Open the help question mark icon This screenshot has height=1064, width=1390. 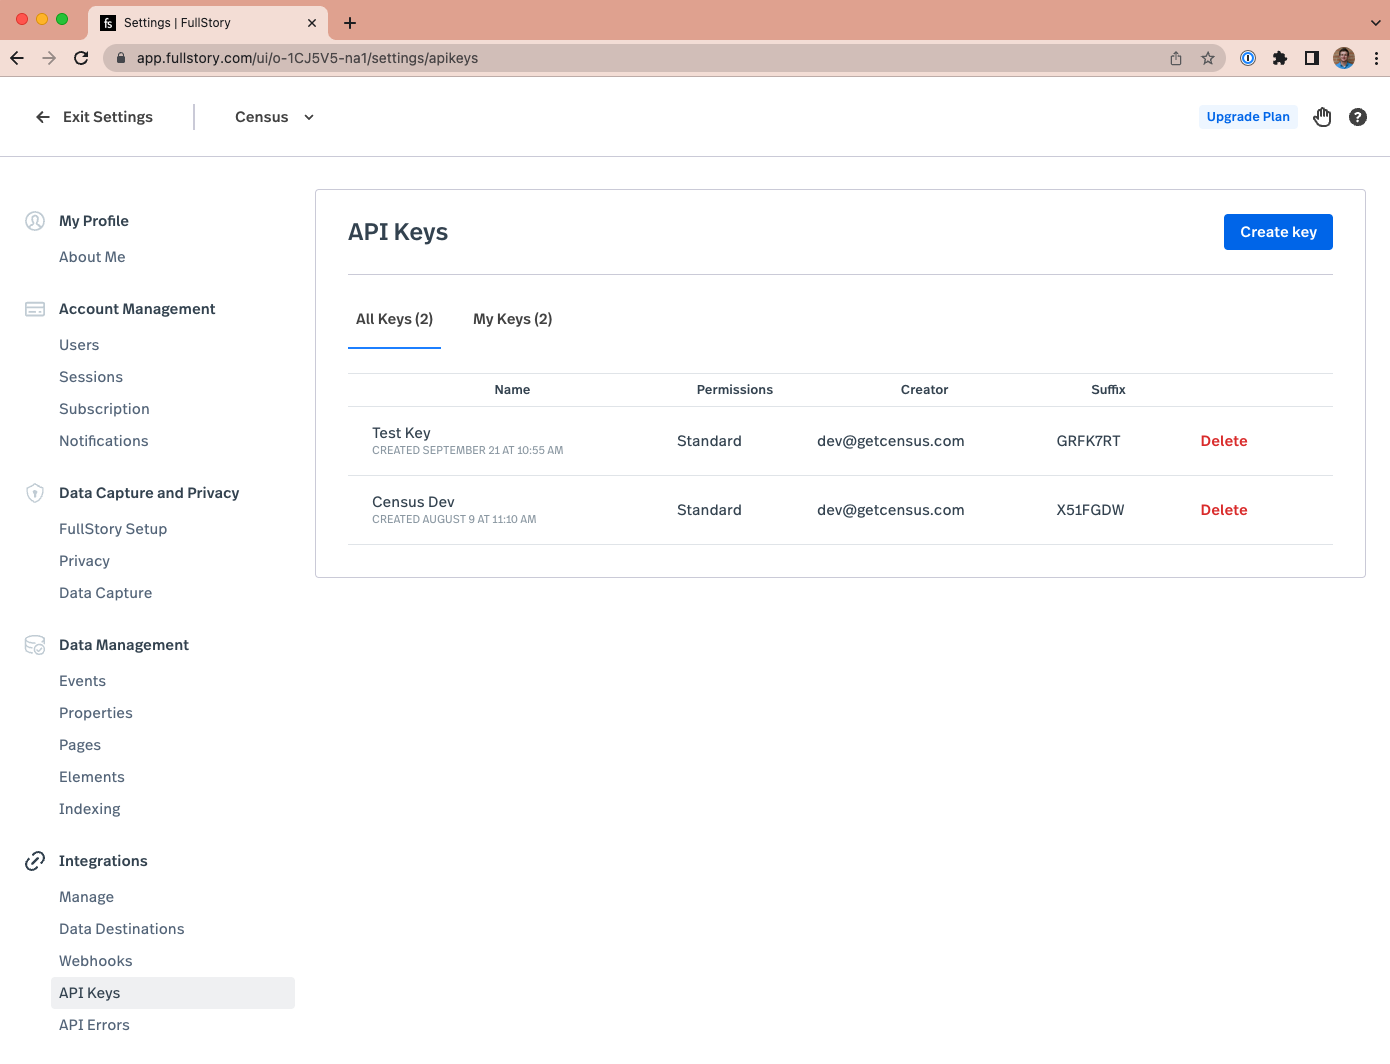coord(1357,117)
